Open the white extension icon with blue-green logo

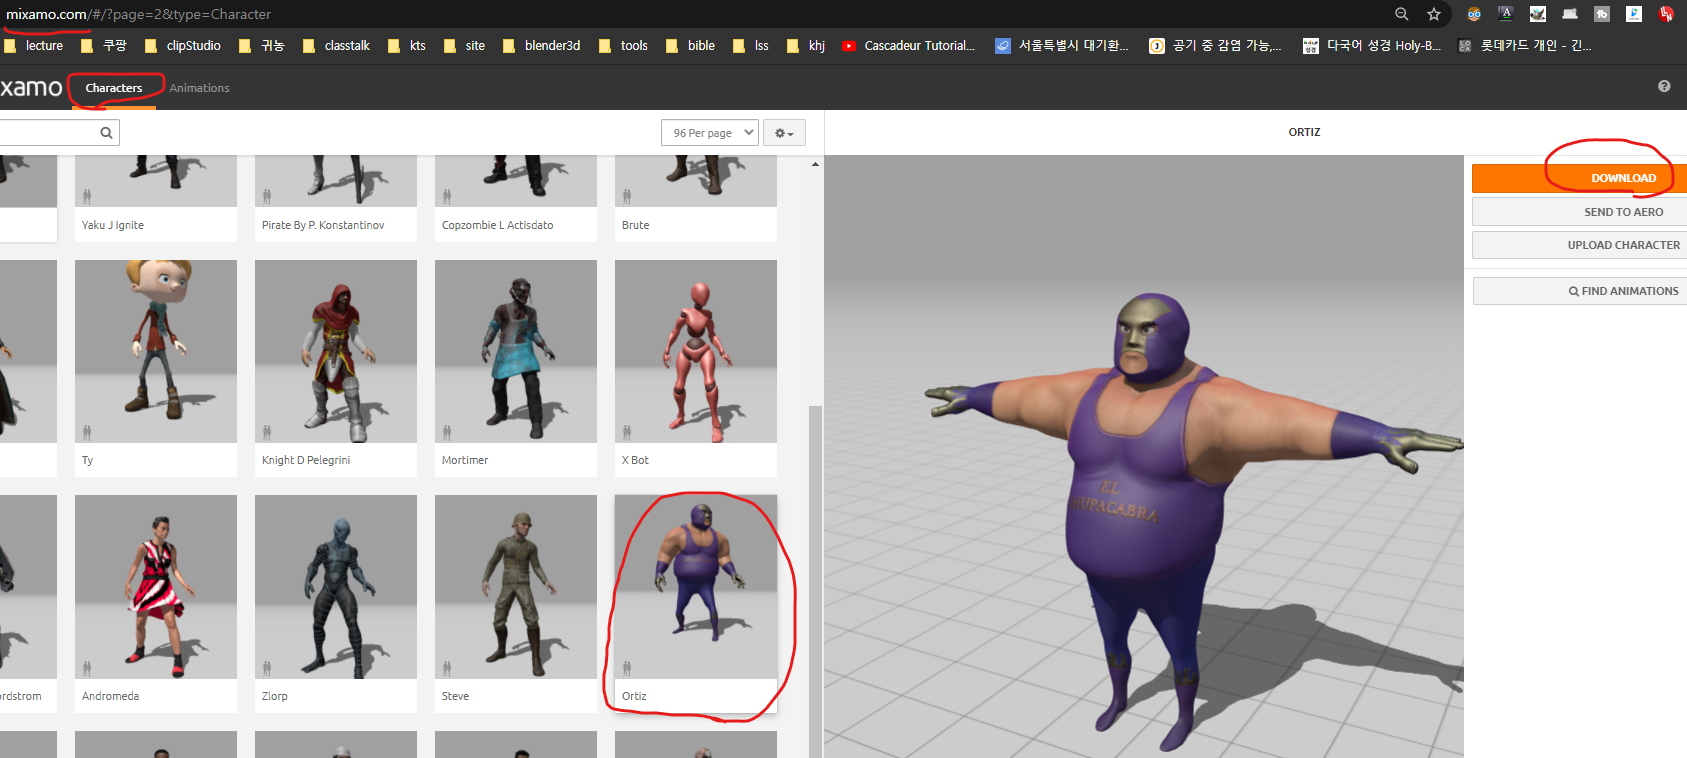pos(1634,14)
